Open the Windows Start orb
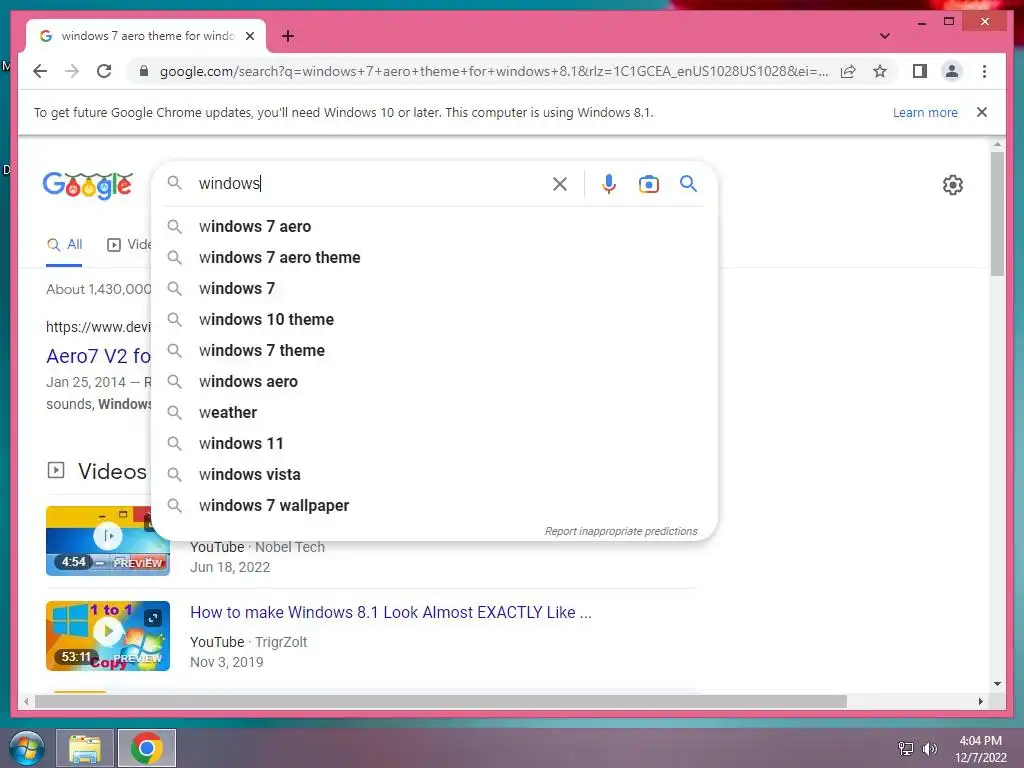Screen dimensions: 1024x768 27,748
